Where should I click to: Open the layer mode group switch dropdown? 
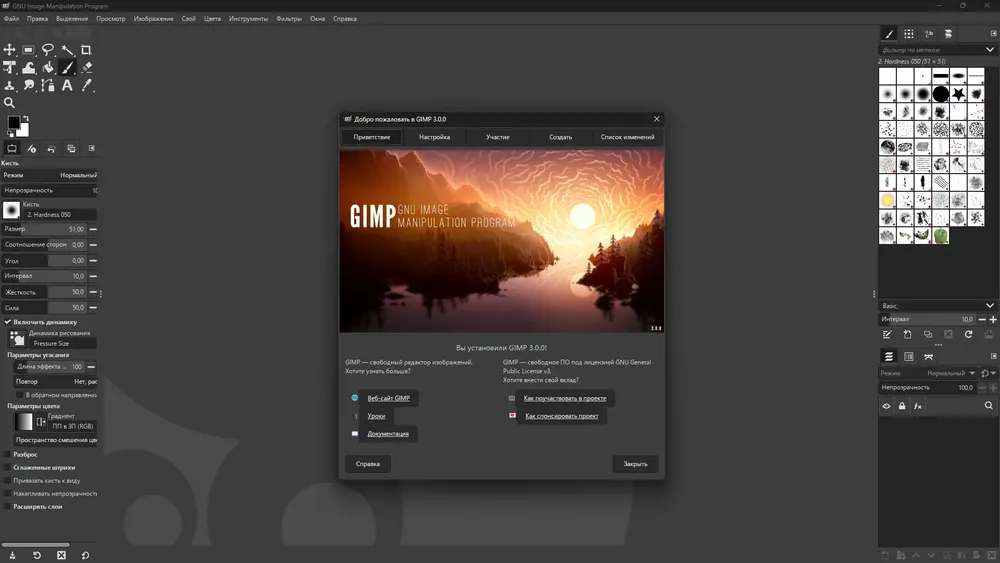click(x=989, y=373)
